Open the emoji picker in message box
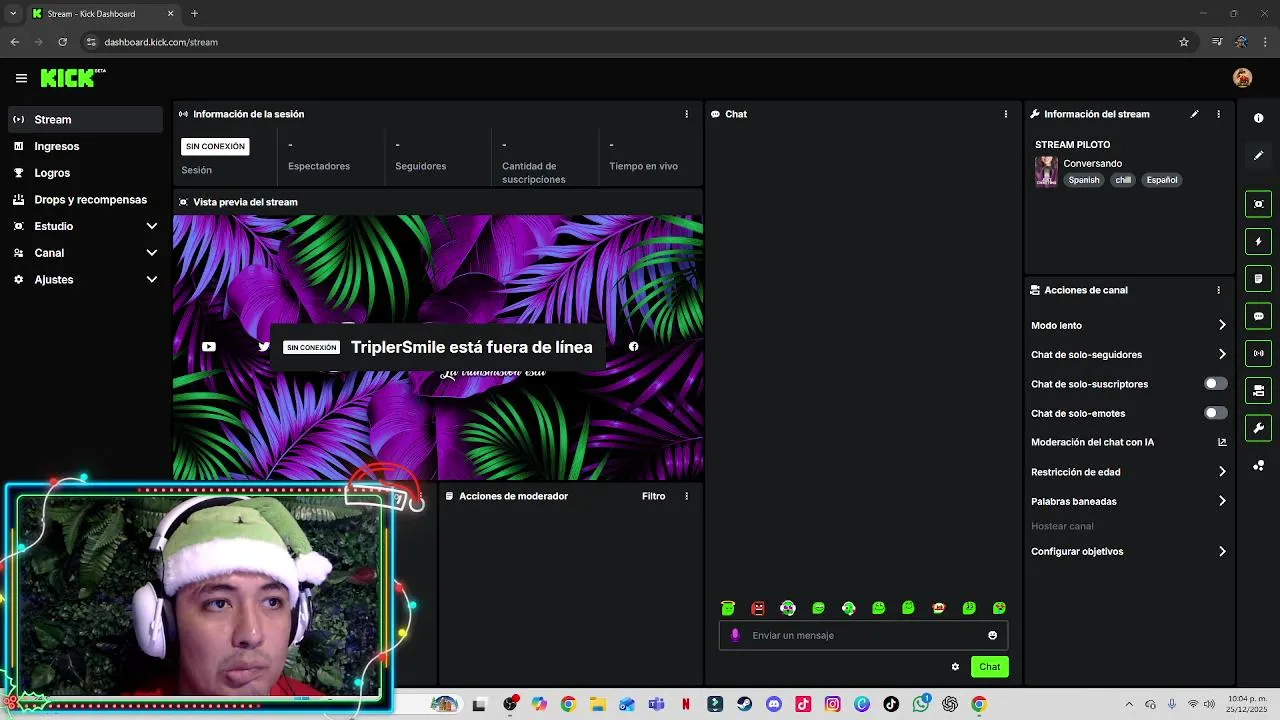This screenshot has width=1280, height=720. [992, 635]
